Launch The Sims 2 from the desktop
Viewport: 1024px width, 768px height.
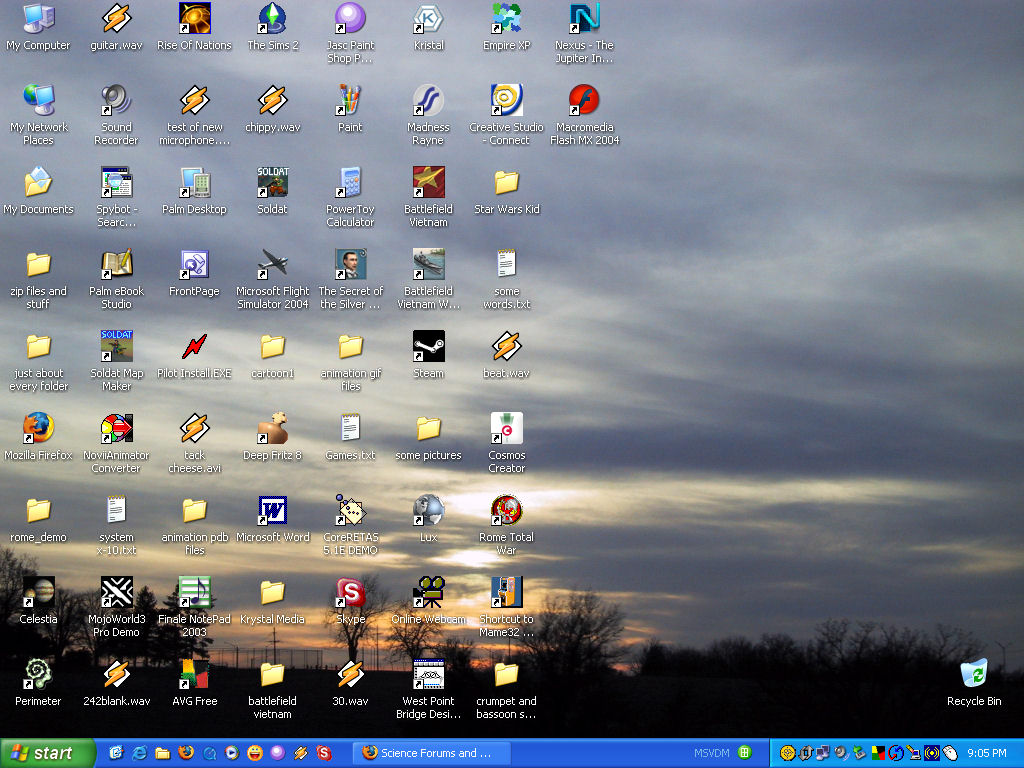pos(272,19)
